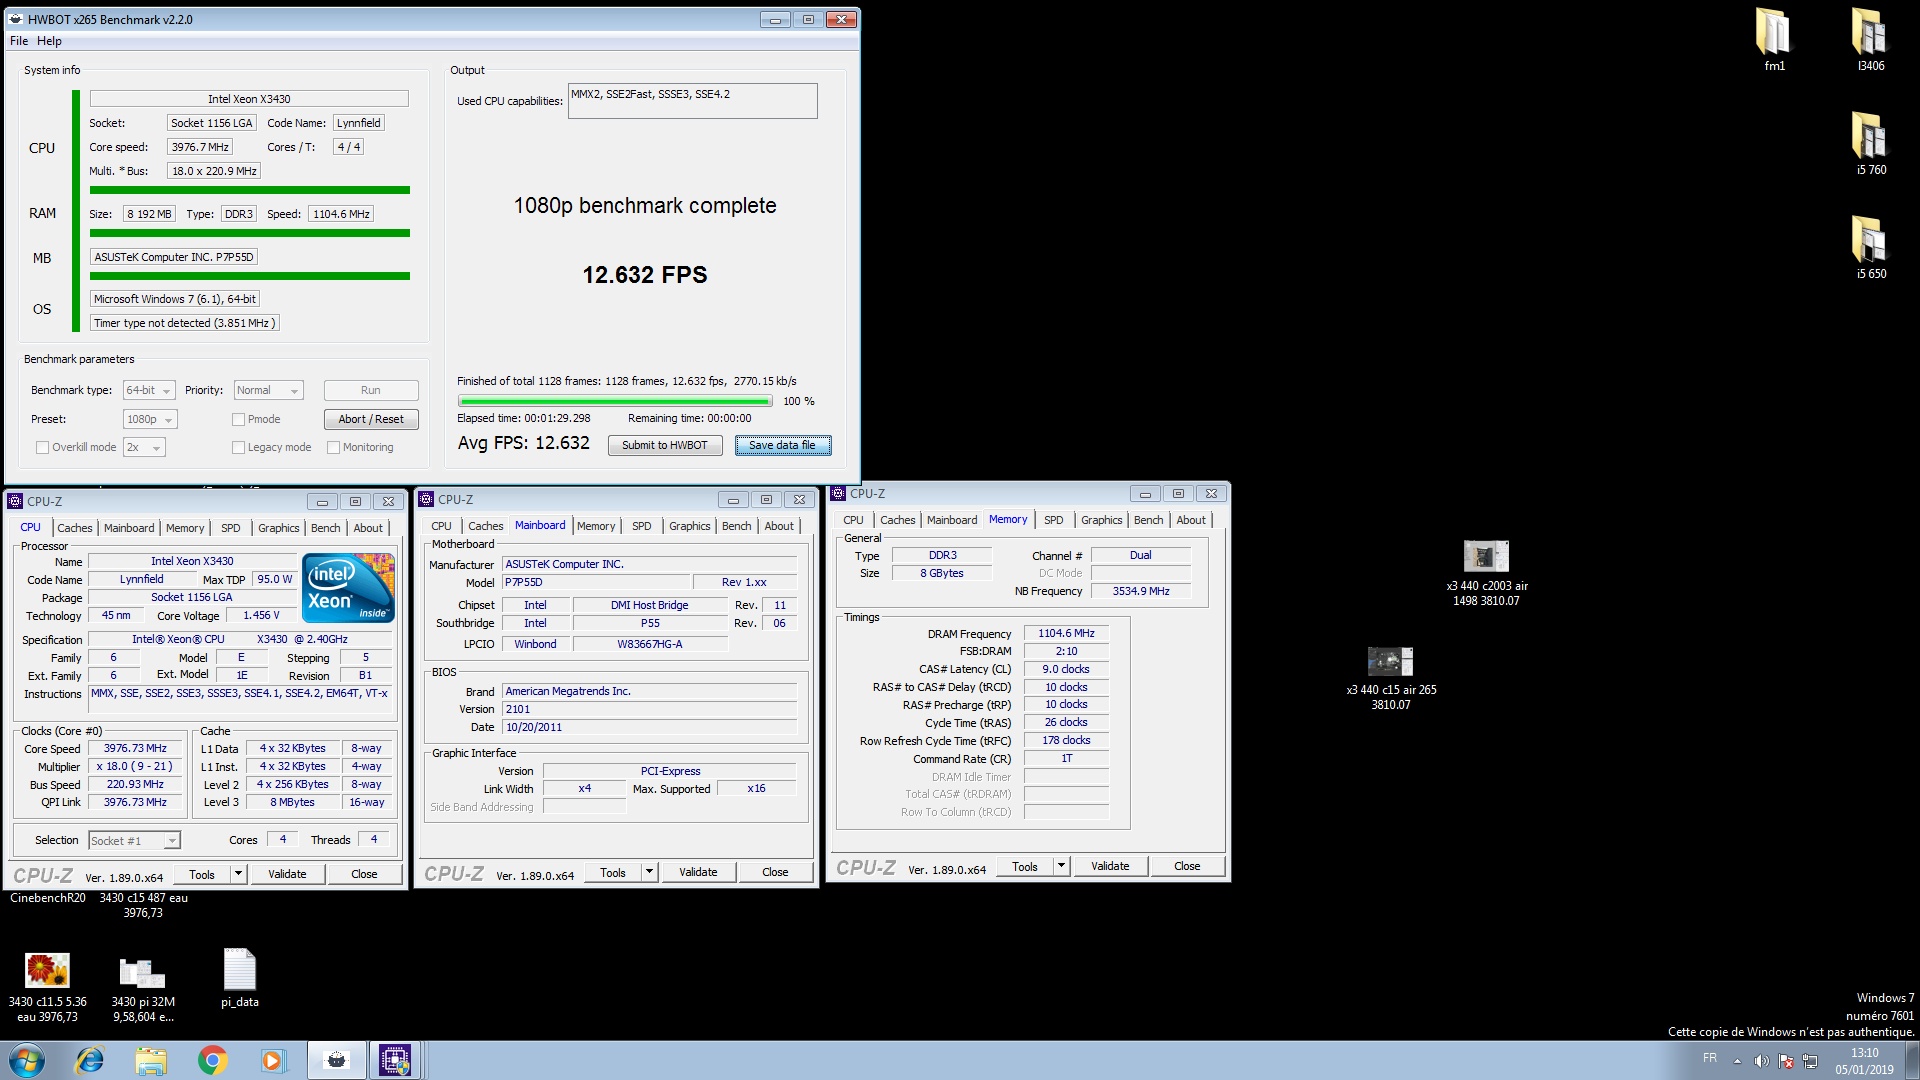The width and height of the screenshot is (1920, 1080).
Task: Click the BIOS Date 10/20/2011 value
Action: coord(650,727)
